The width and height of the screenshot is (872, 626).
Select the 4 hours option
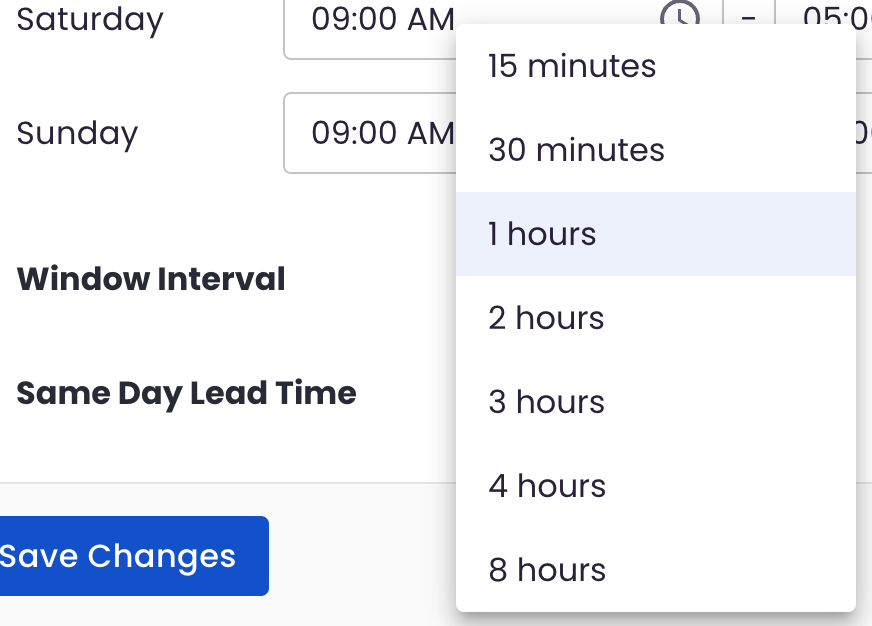656,486
